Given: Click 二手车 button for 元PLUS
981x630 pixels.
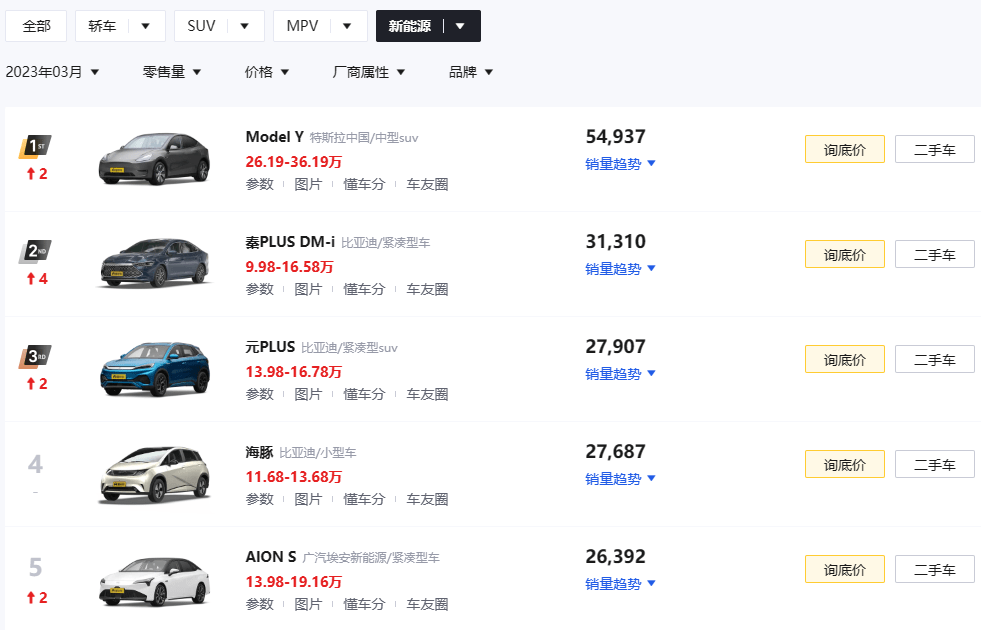Looking at the screenshot, I should [935, 360].
